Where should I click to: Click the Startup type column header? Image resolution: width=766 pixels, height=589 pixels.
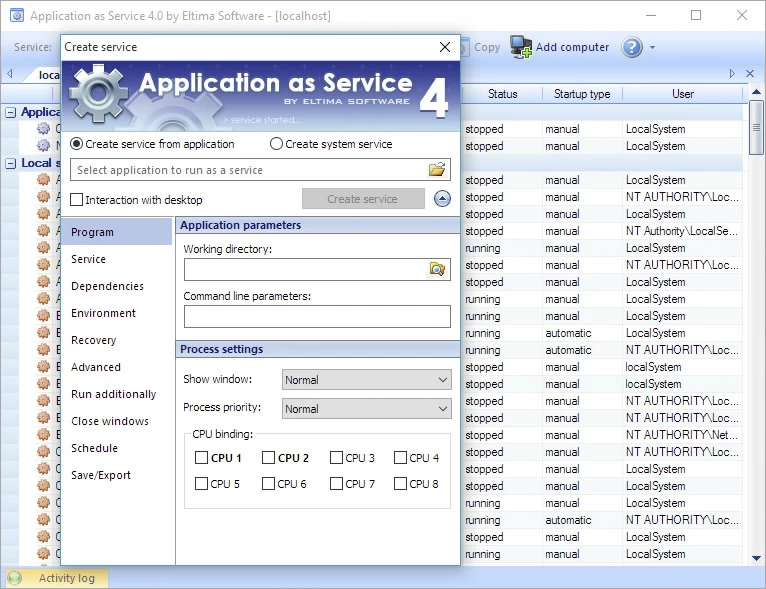pos(582,94)
